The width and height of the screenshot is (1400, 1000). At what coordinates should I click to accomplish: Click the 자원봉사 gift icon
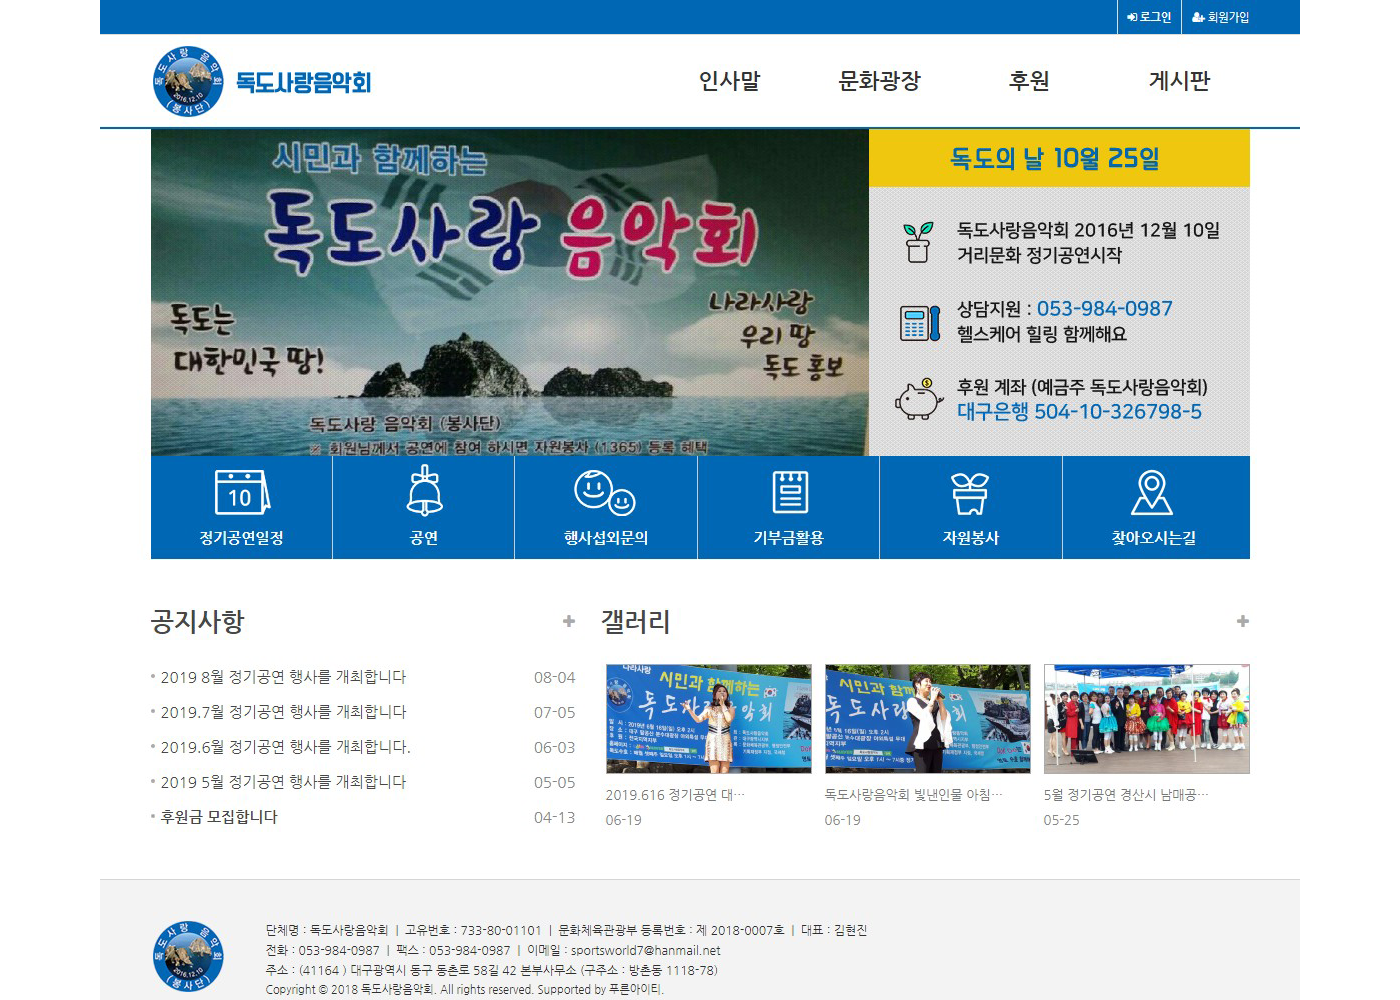pyautogui.click(x=970, y=493)
